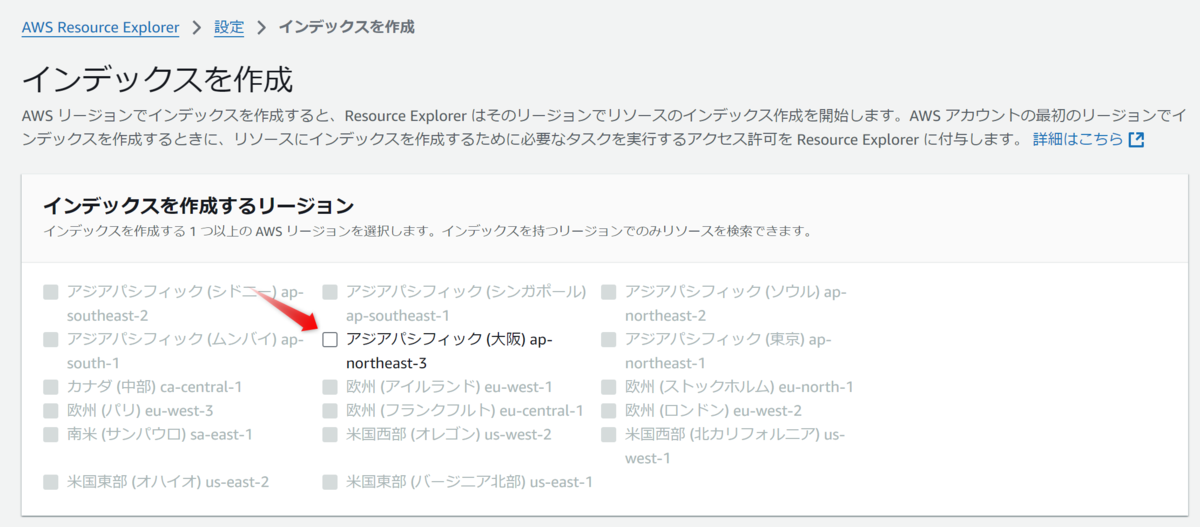Toggle the アジアパシフィック (シンガポール) ap-southeast-1 checkbox
Viewport: 1200px width, 527px height.
330,292
